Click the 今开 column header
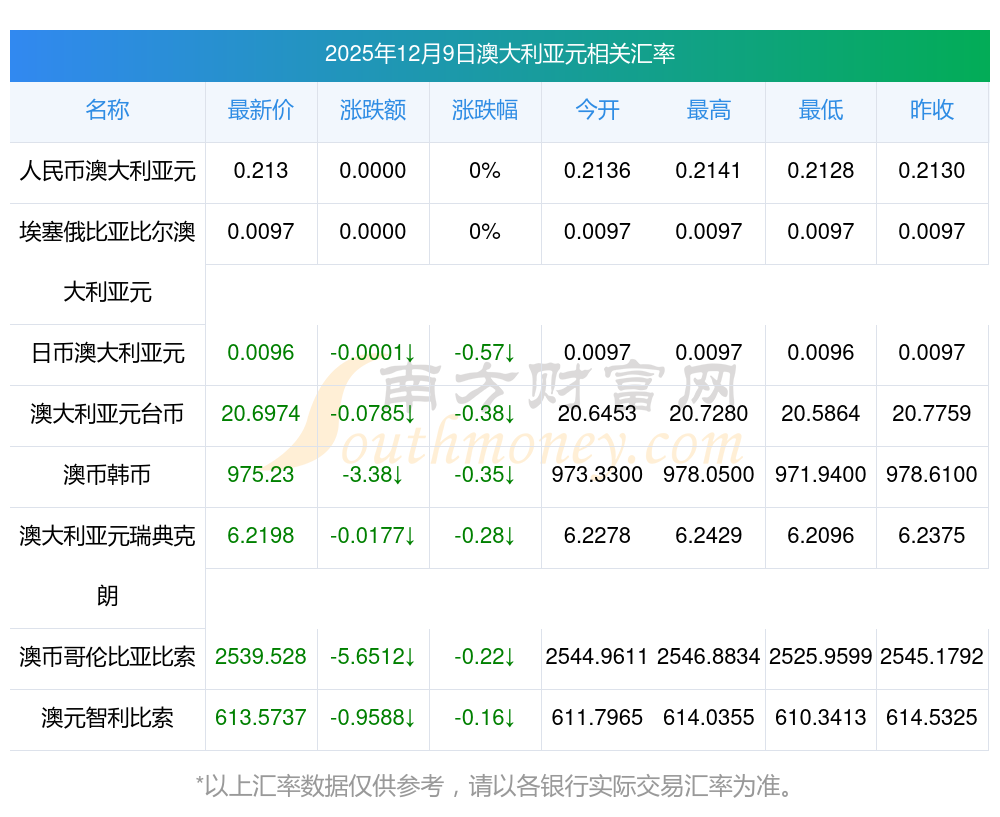 tap(597, 110)
